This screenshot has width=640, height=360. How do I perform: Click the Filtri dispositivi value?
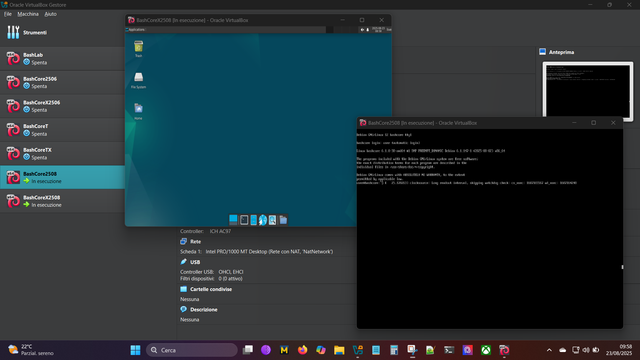[x=230, y=279]
